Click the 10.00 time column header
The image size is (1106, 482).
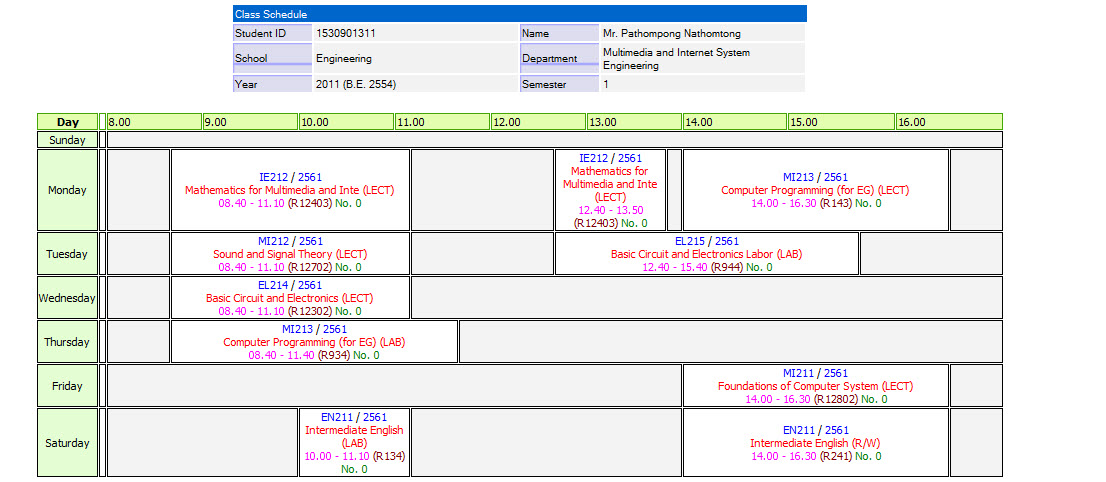[x=346, y=122]
